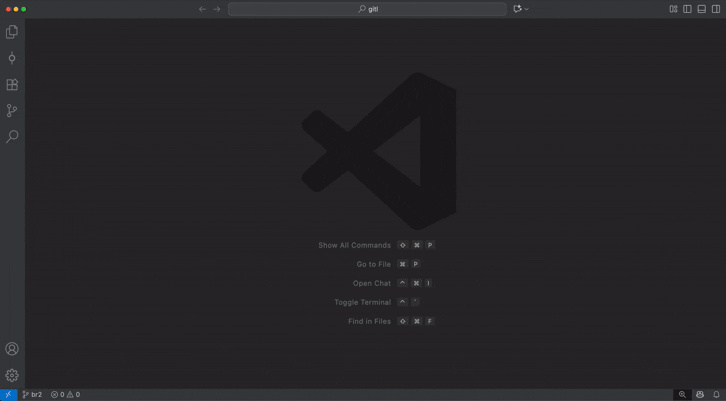The height and width of the screenshot is (401, 726).
Task: Open the Accounts menu icon
Action: (12, 349)
